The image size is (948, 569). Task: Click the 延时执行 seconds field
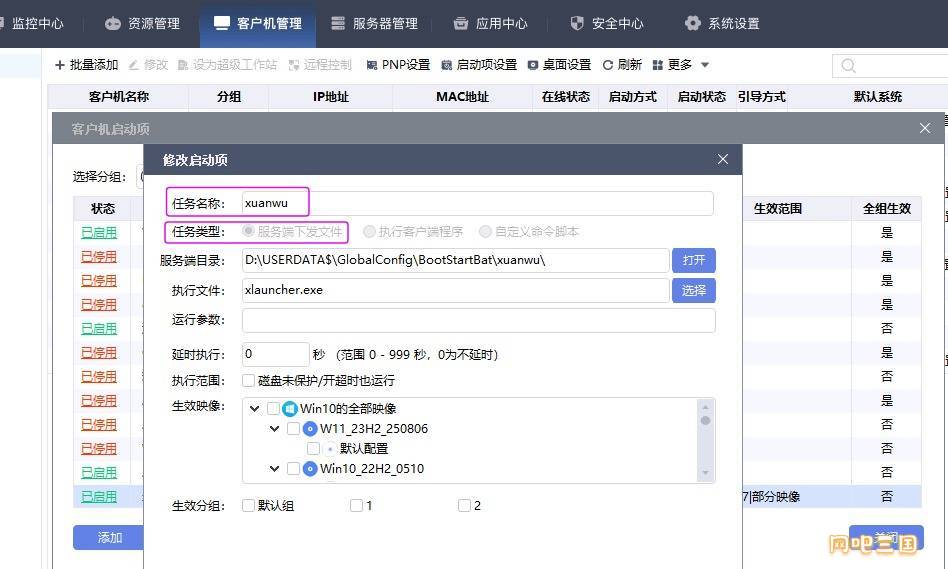(276, 354)
